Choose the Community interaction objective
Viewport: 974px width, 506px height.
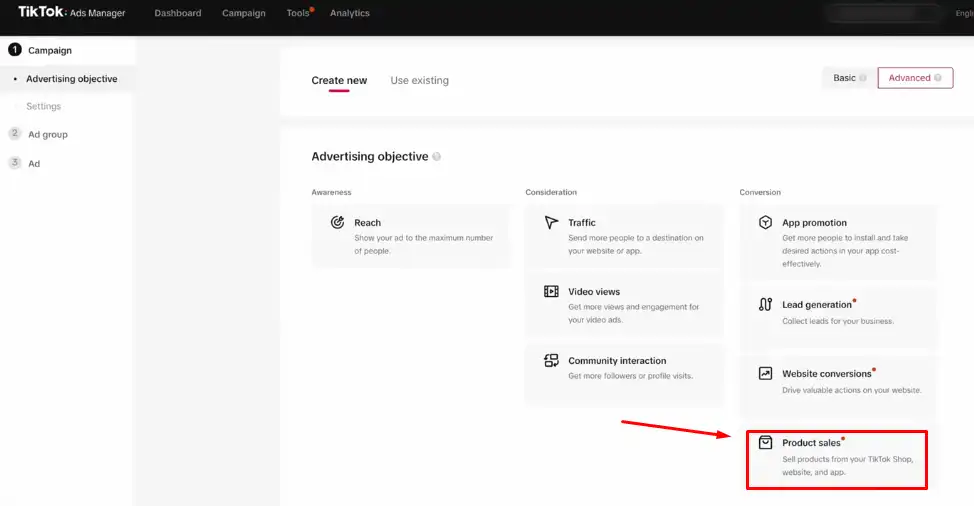(x=625, y=374)
